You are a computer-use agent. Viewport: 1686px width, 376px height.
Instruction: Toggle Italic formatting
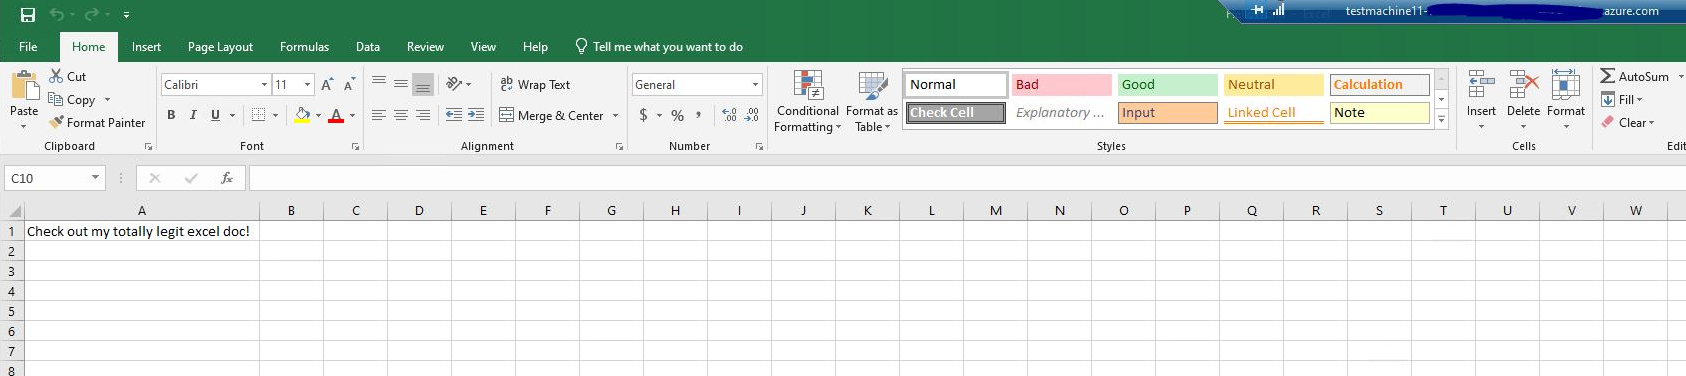pyautogui.click(x=193, y=115)
